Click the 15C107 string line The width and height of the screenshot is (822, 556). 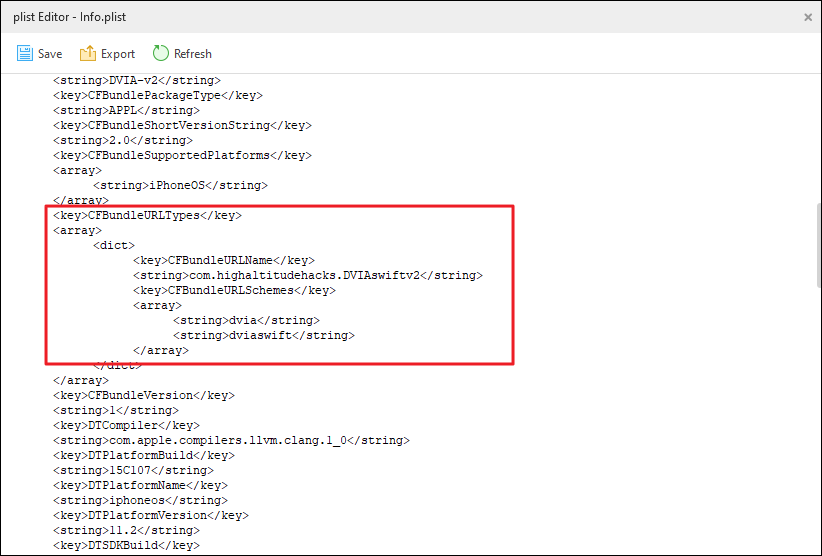133,471
